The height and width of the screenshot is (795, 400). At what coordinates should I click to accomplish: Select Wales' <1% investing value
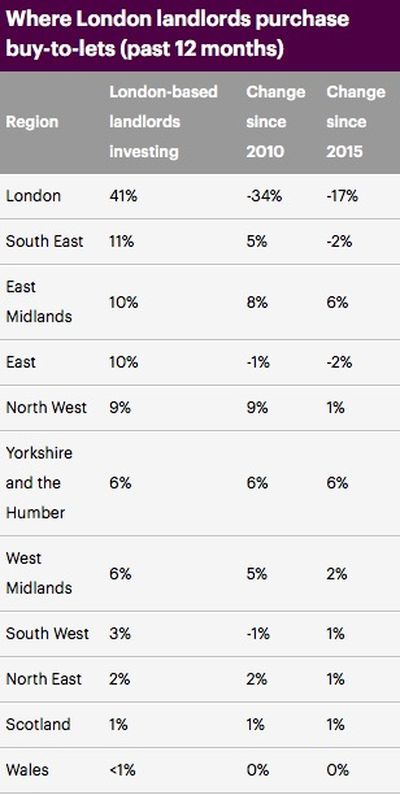point(123,770)
